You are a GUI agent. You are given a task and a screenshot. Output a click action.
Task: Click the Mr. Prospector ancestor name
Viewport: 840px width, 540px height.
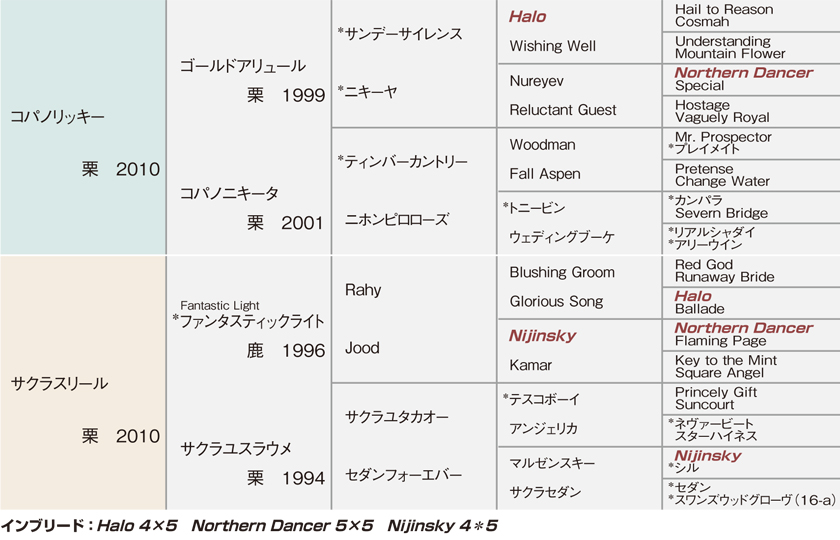[x=723, y=137]
